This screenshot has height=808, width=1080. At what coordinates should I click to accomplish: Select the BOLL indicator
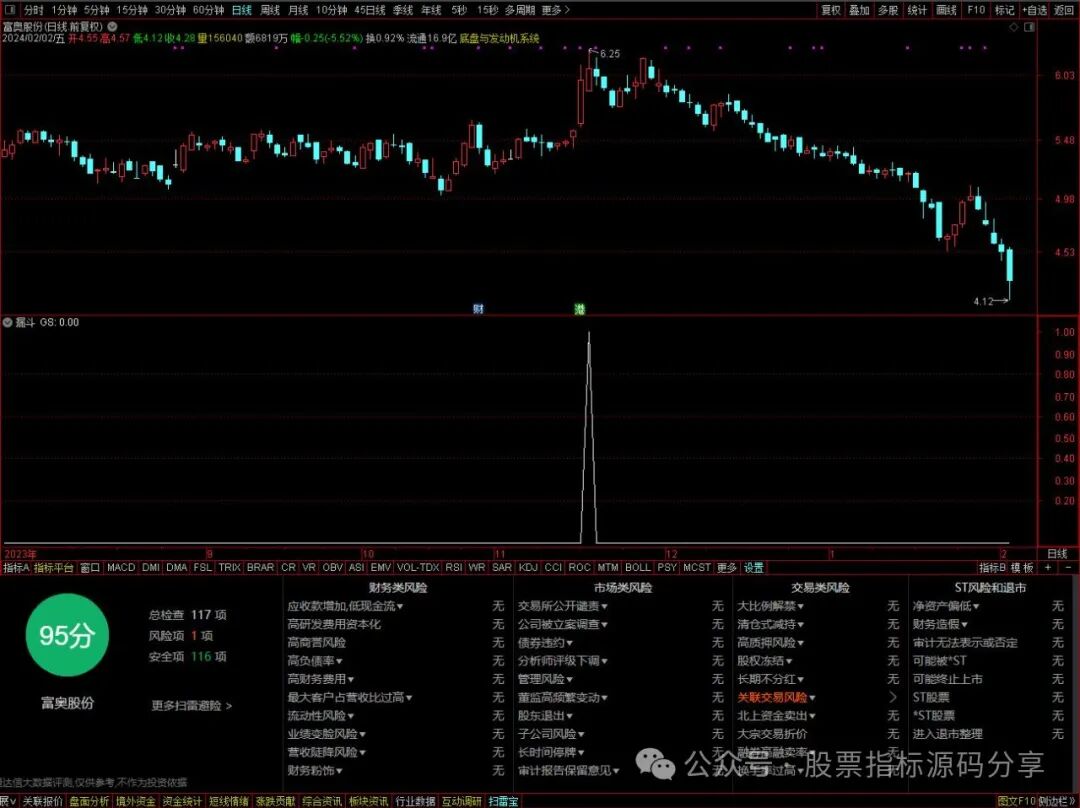[x=638, y=568]
